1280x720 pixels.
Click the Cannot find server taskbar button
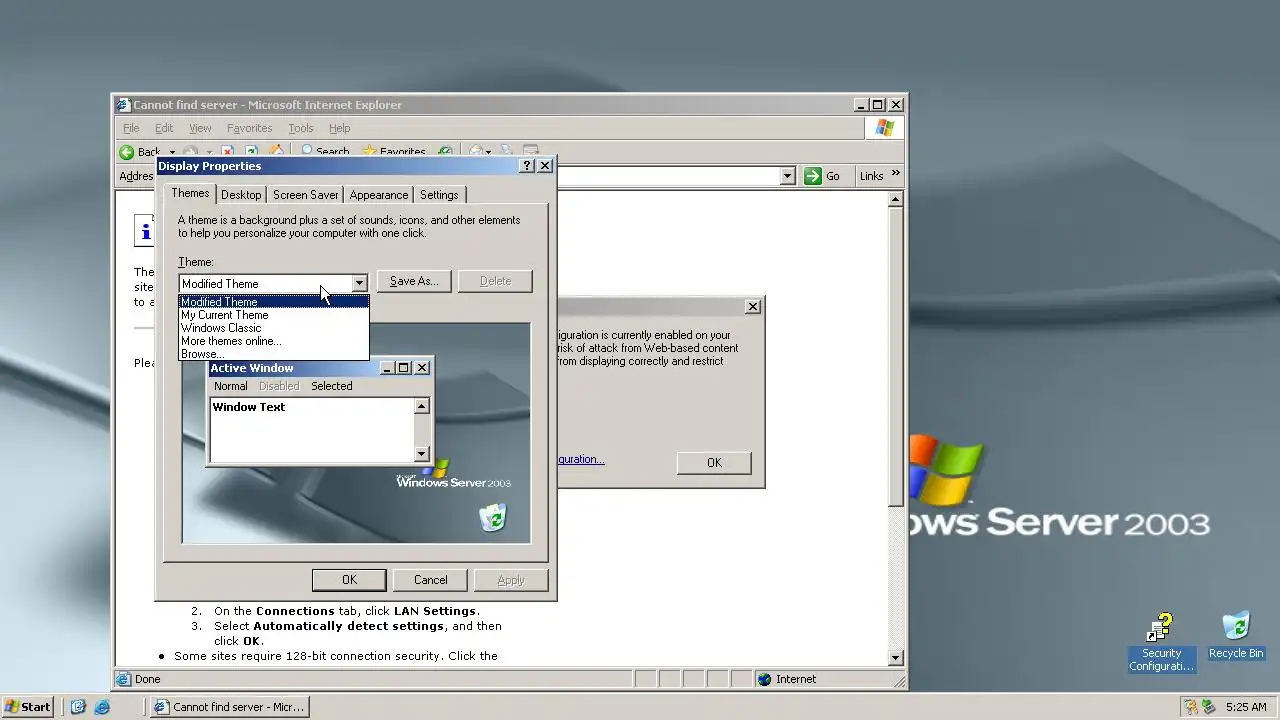230,706
